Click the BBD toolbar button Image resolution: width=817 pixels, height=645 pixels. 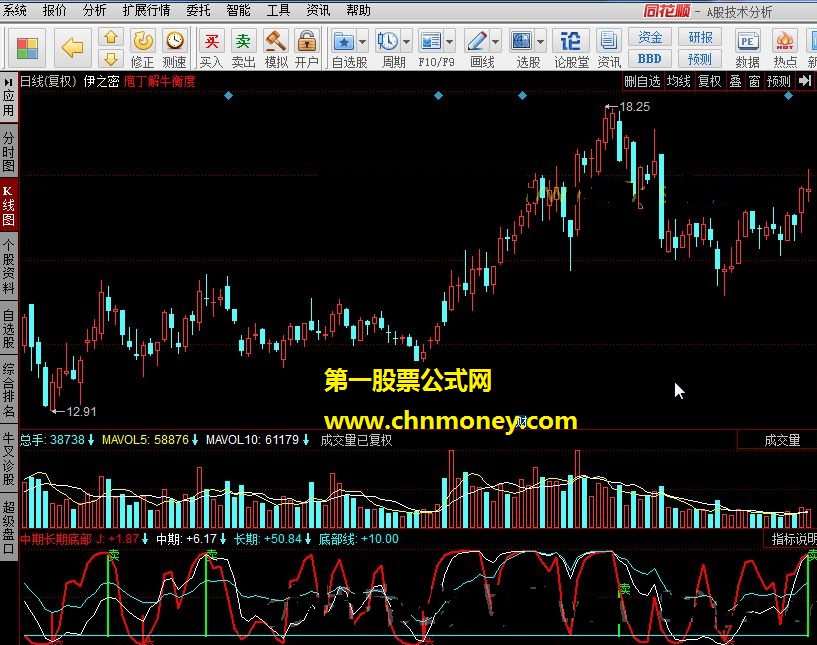click(x=649, y=59)
